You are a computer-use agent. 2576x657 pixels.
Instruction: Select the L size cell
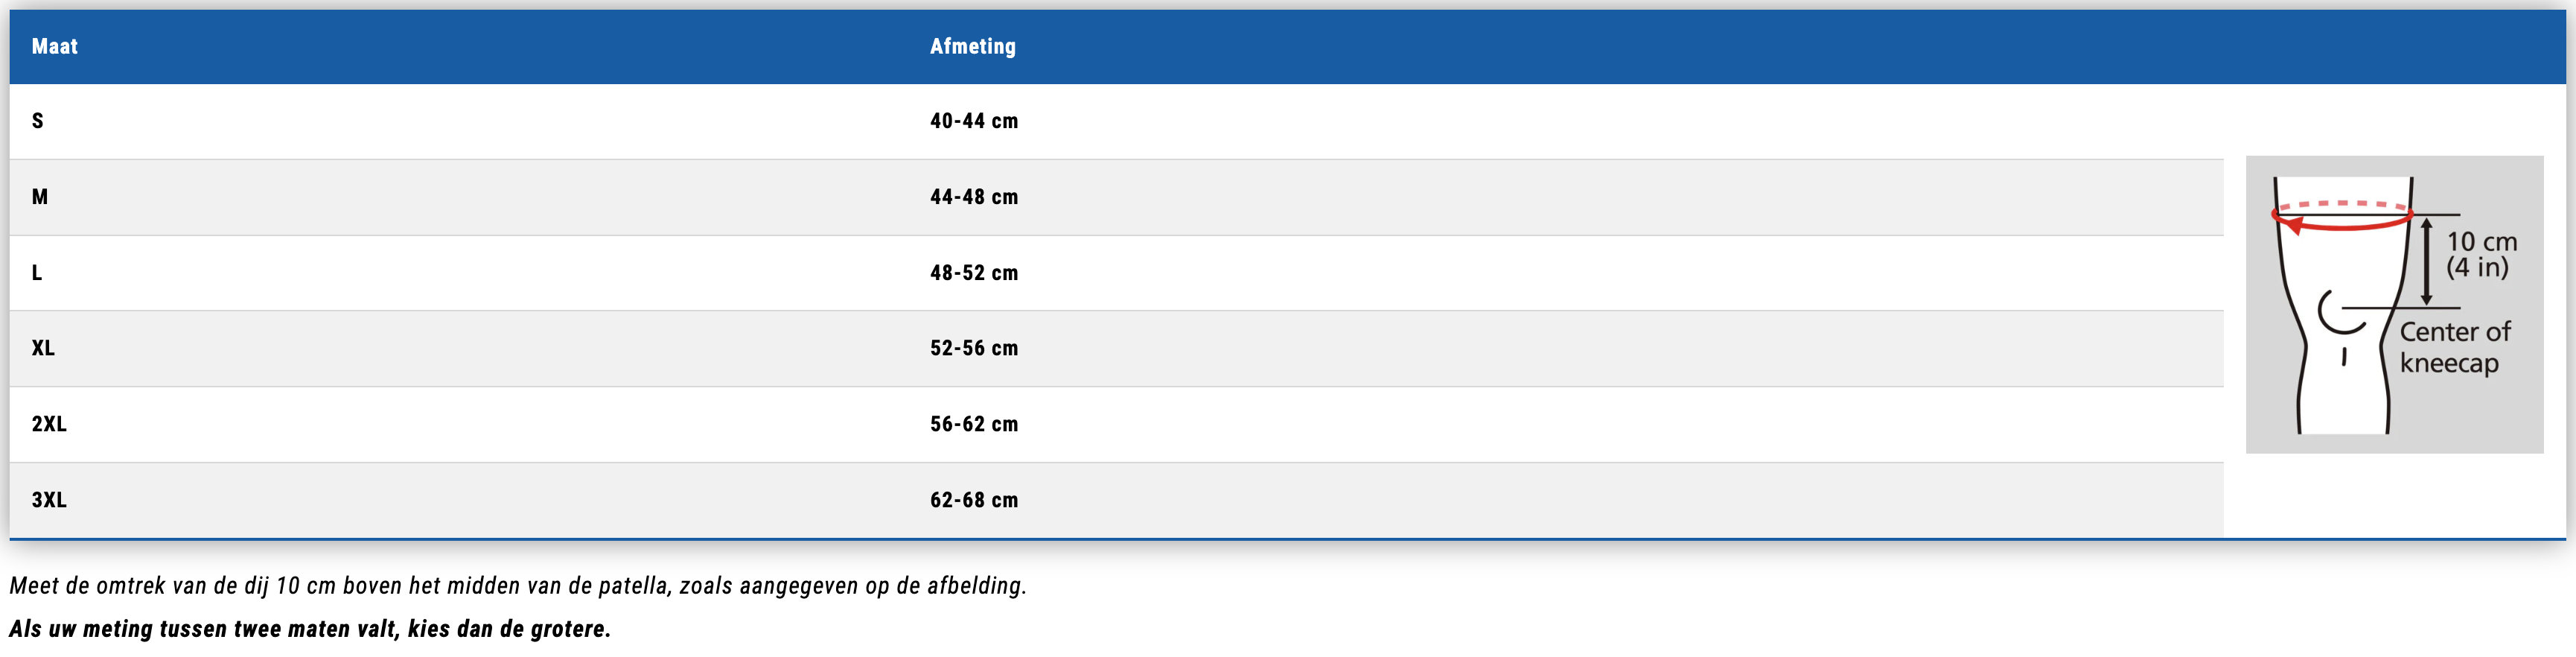37,273
